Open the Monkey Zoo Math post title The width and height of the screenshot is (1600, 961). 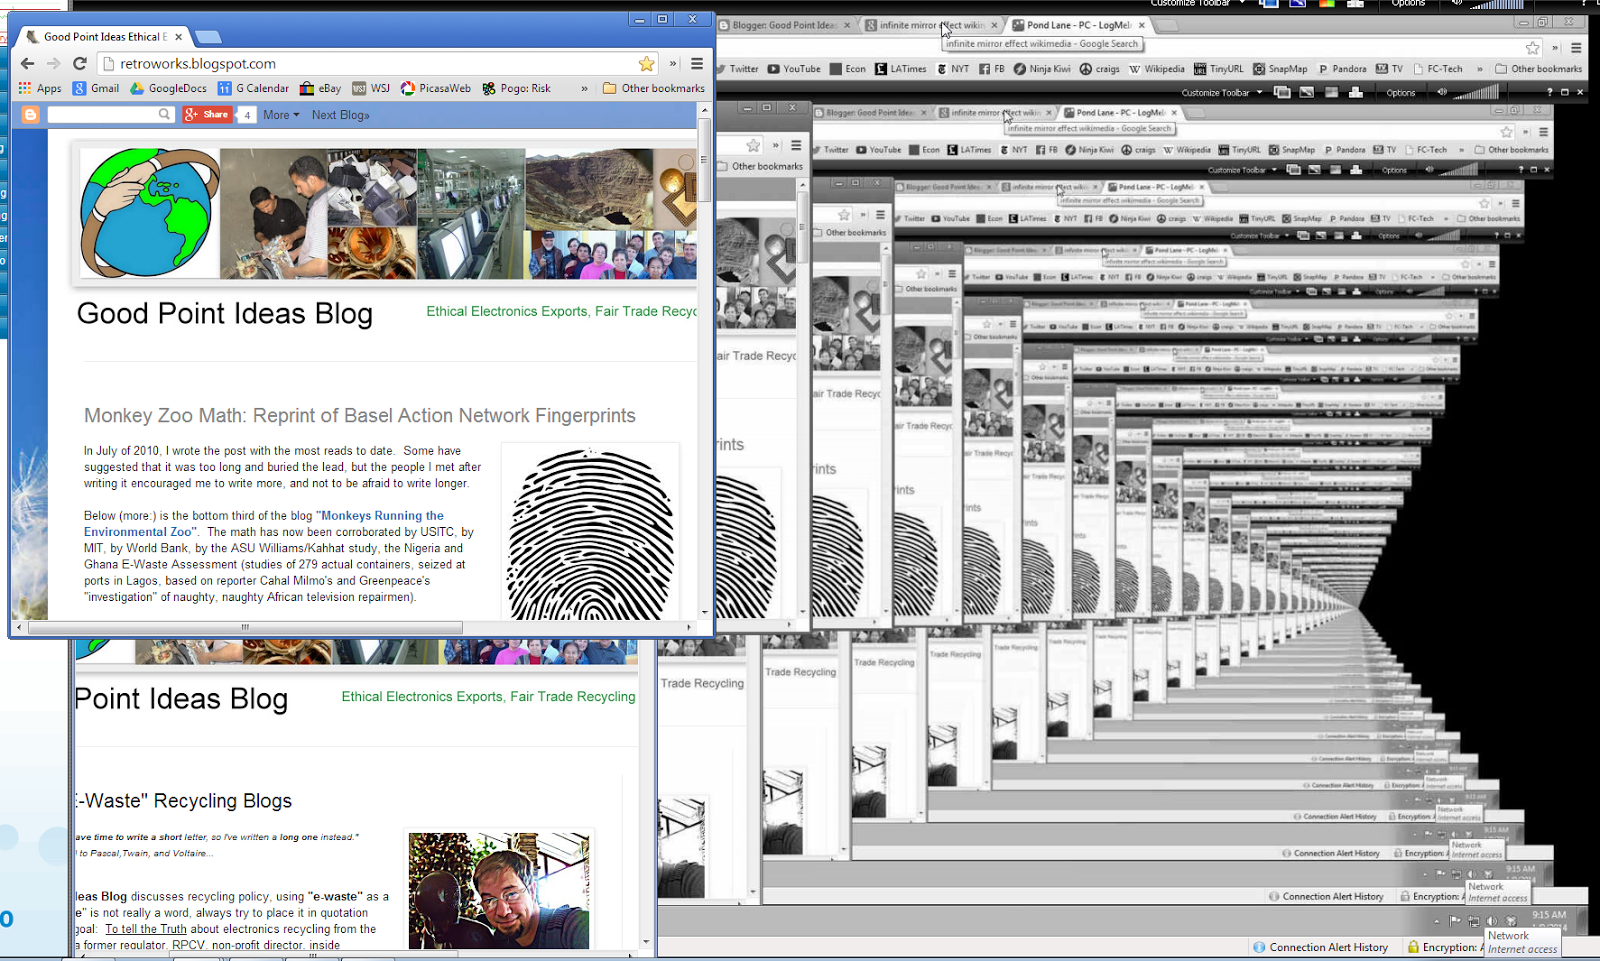(x=360, y=415)
